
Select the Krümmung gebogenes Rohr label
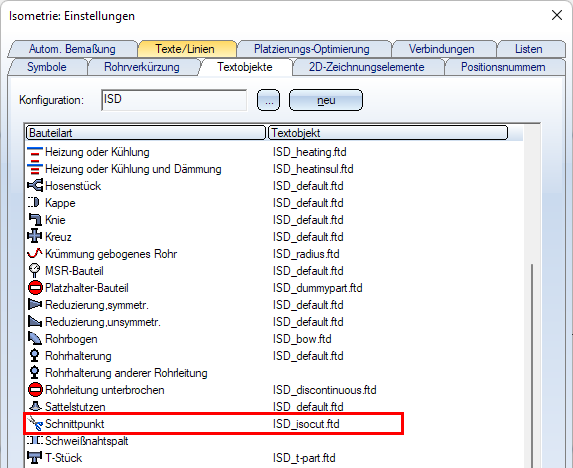pyautogui.click(x=111, y=254)
